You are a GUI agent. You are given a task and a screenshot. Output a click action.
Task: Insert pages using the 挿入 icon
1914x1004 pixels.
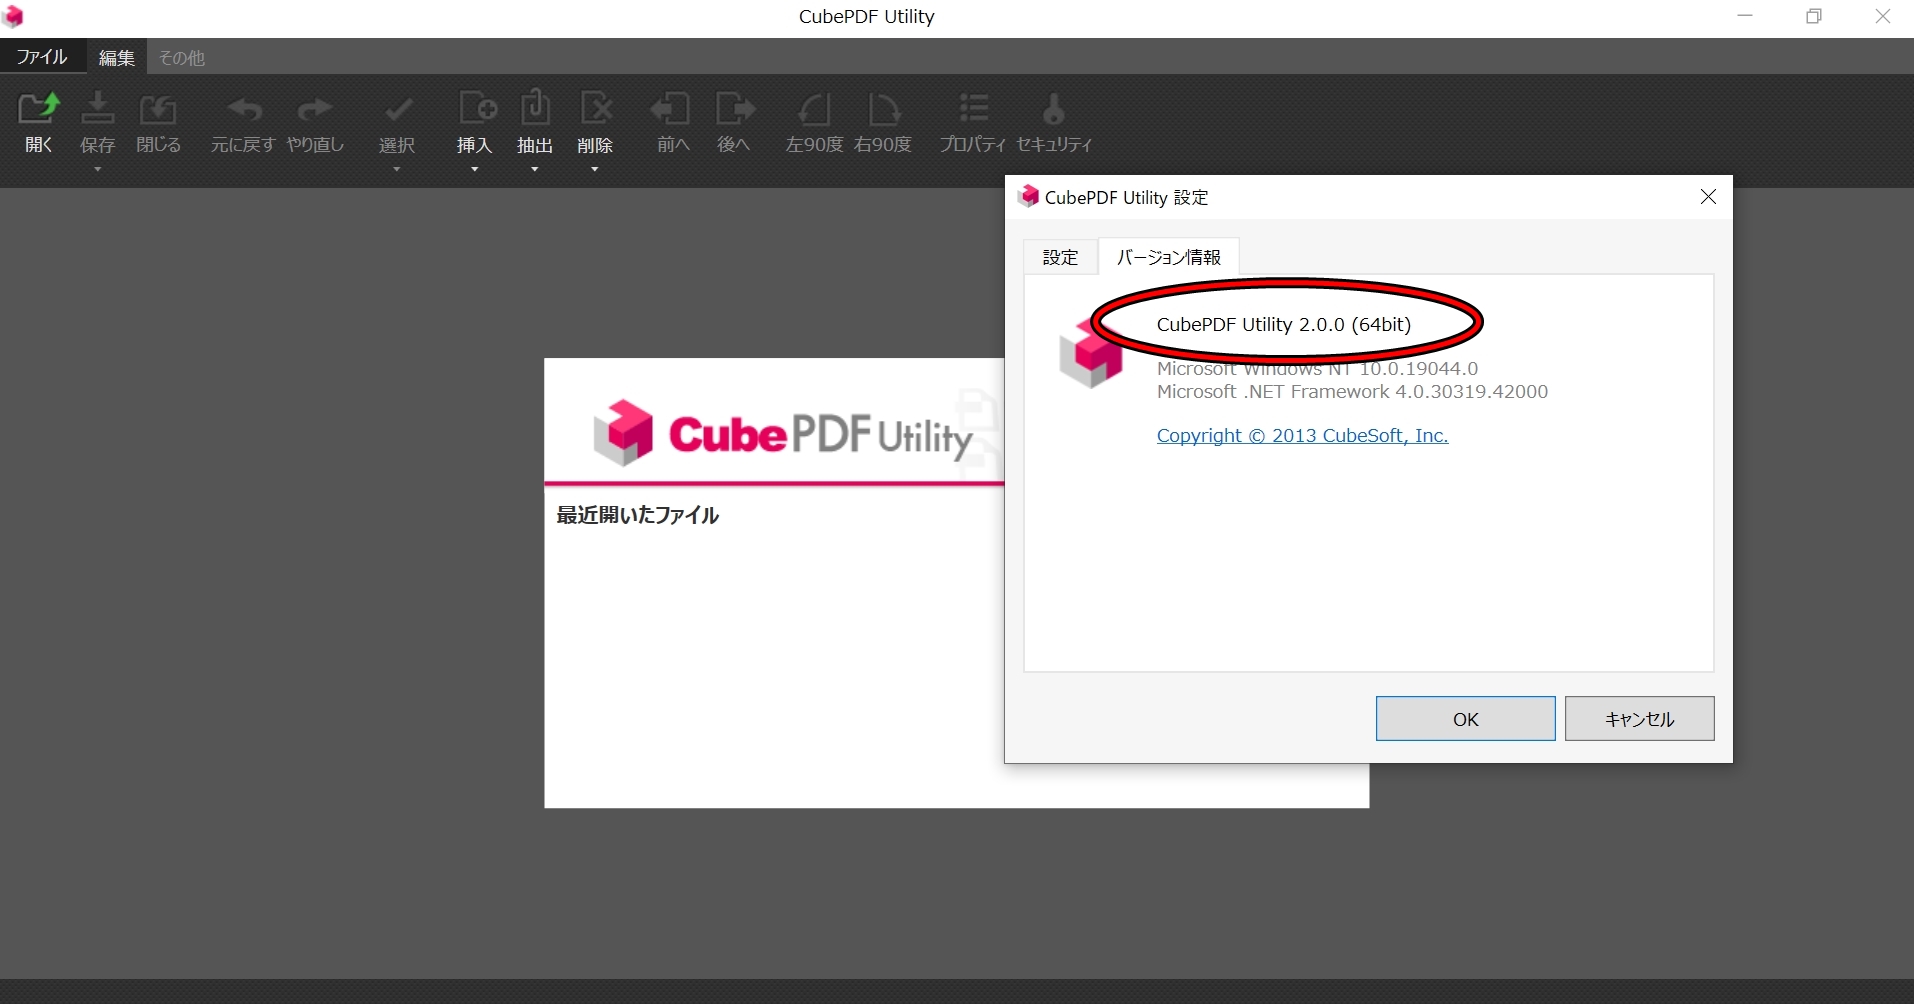click(x=475, y=120)
